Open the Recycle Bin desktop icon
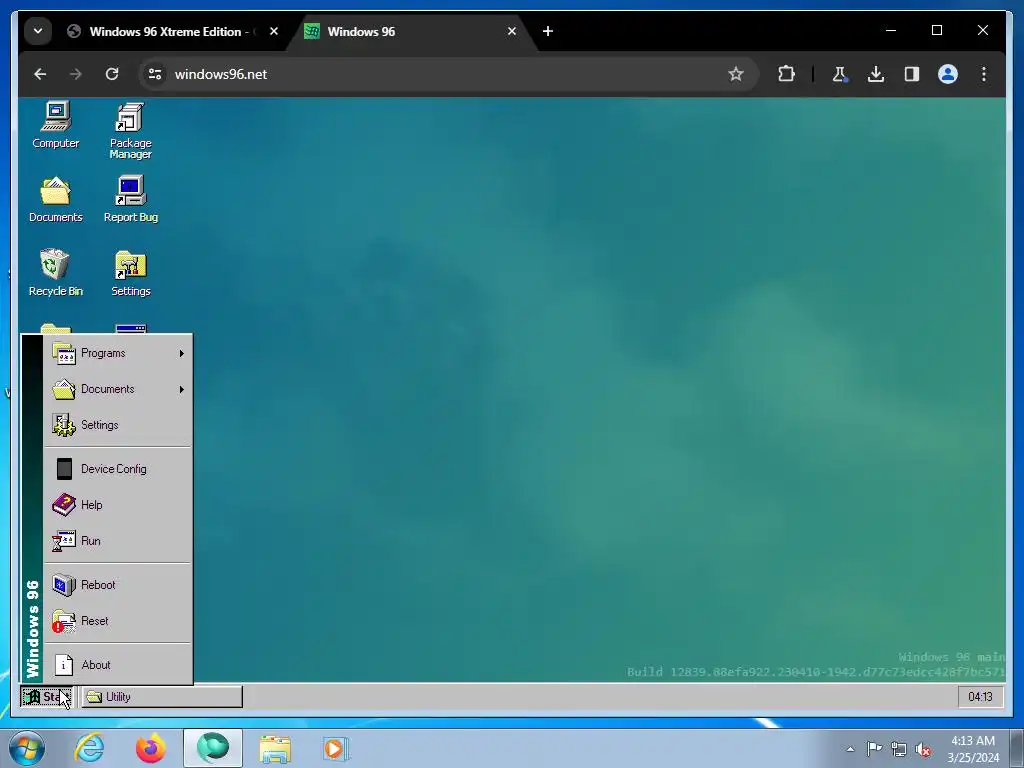The width and height of the screenshot is (1024, 768). (x=56, y=274)
